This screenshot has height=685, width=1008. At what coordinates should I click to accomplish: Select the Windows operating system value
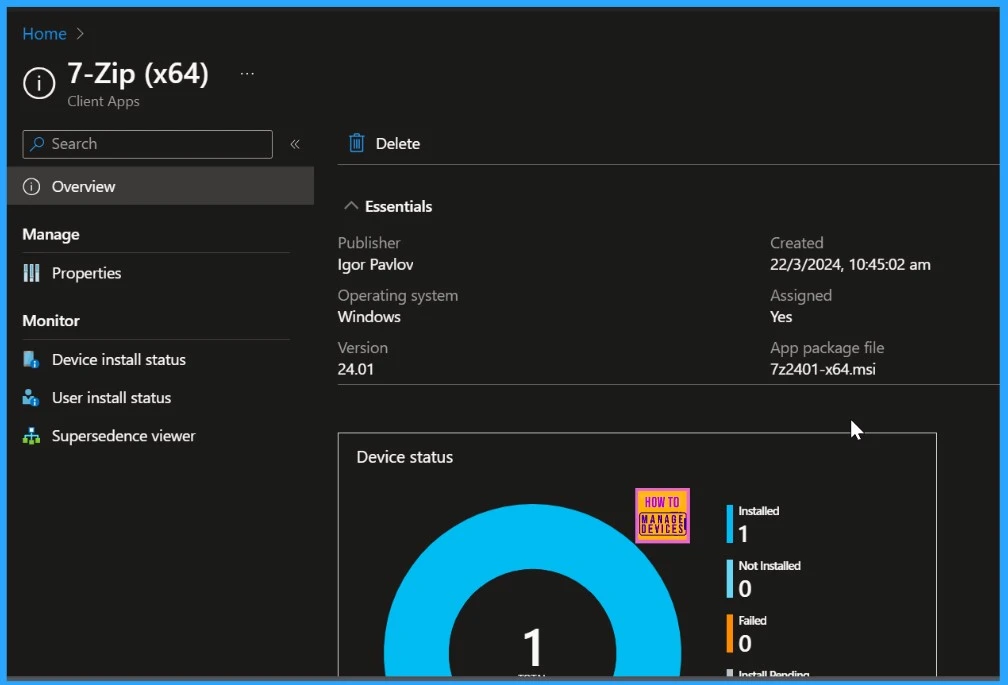(x=369, y=317)
